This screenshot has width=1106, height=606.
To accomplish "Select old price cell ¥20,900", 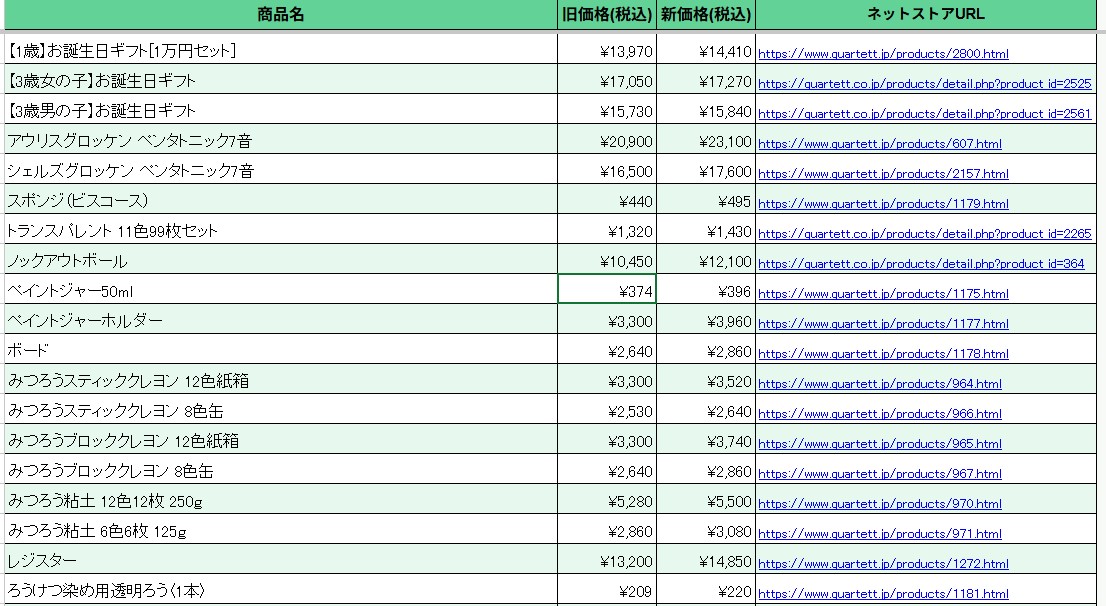I will pyautogui.click(x=607, y=140).
